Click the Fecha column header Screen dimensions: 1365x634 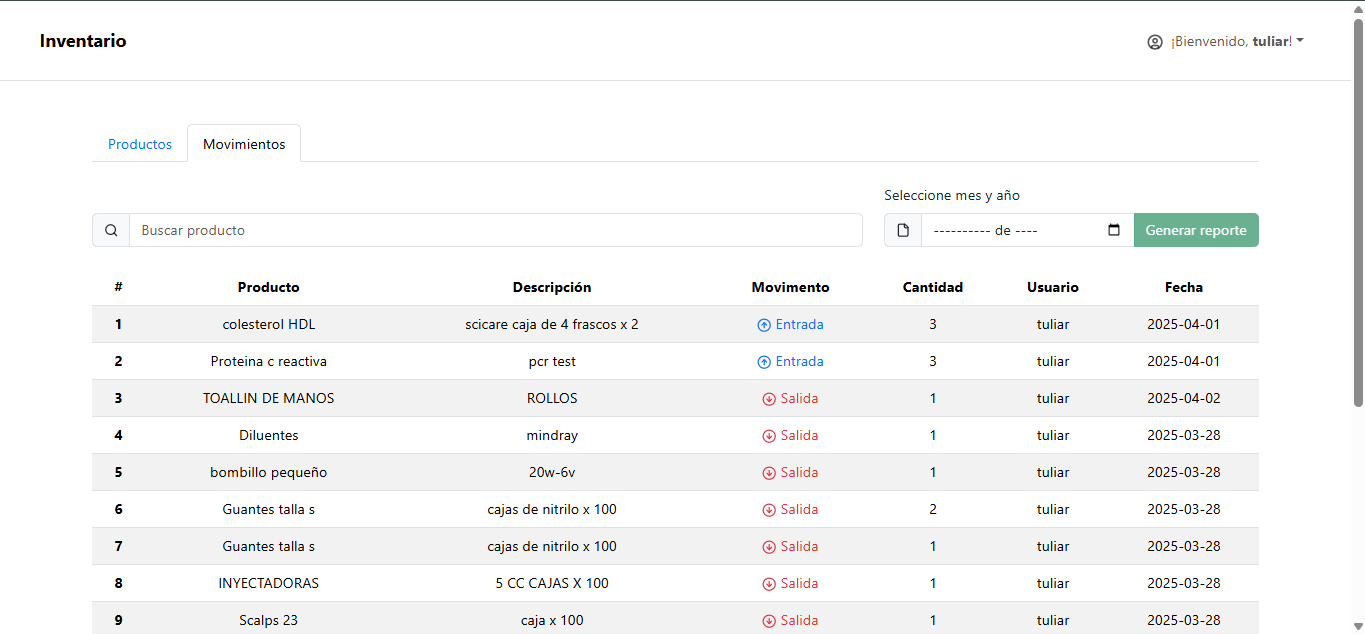point(1183,287)
